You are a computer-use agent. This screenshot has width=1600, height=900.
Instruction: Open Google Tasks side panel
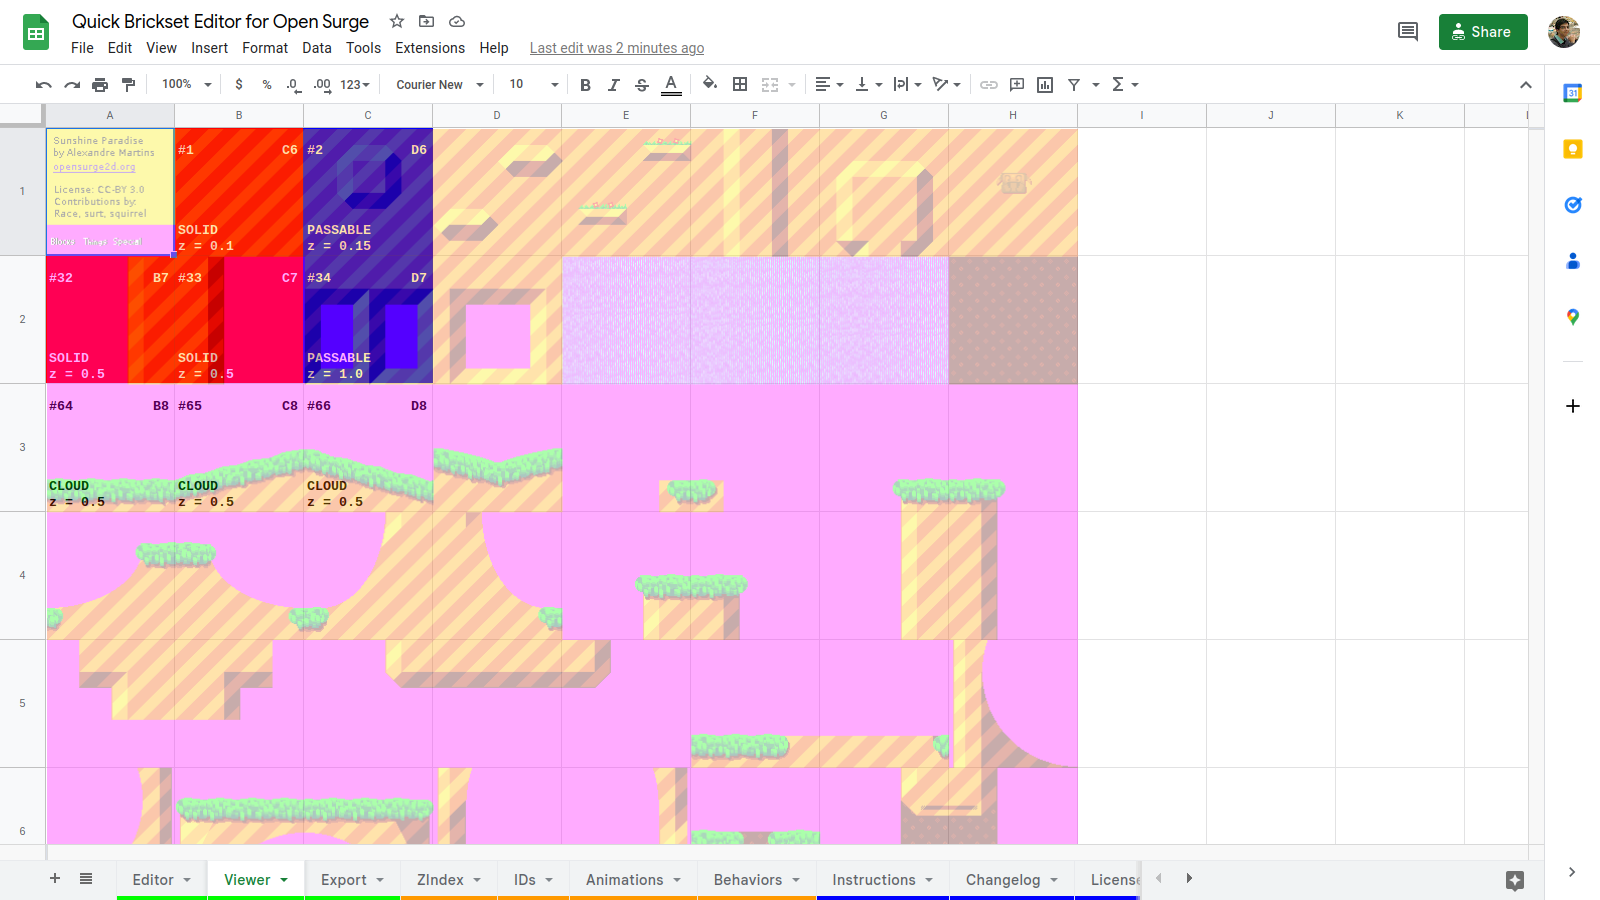coord(1573,205)
